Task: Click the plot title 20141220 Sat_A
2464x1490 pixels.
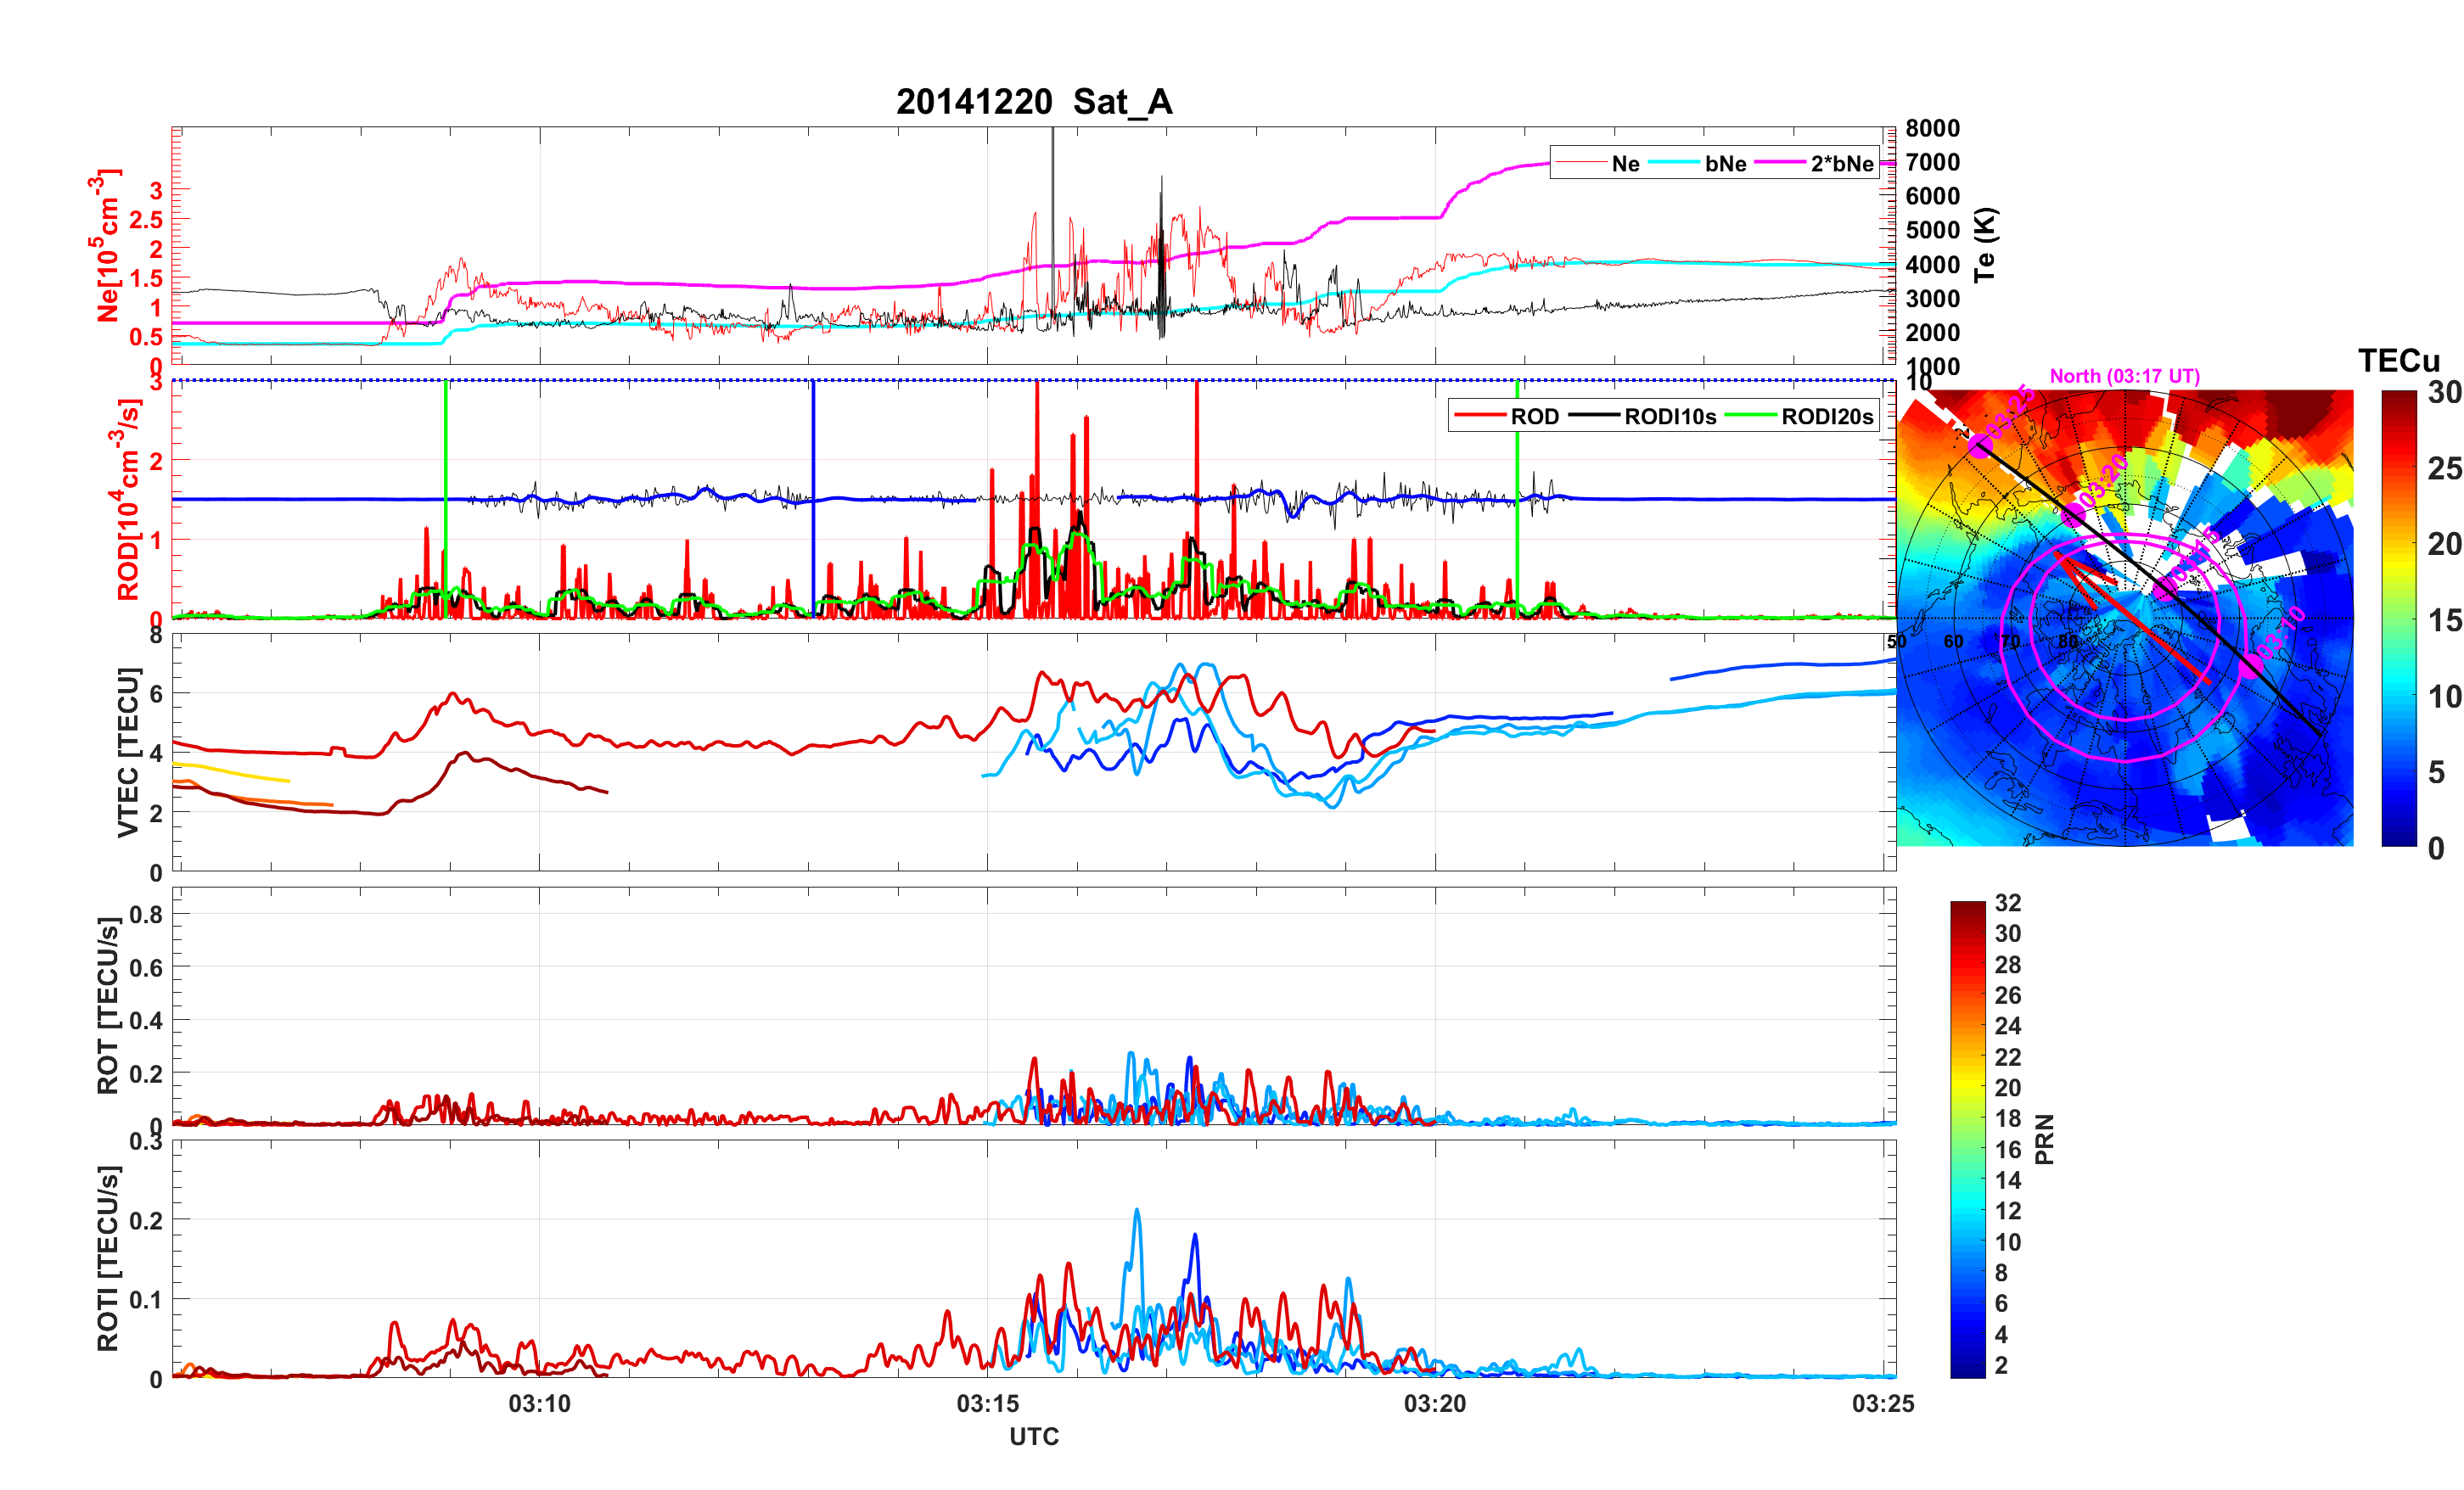Action: (1033, 102)
